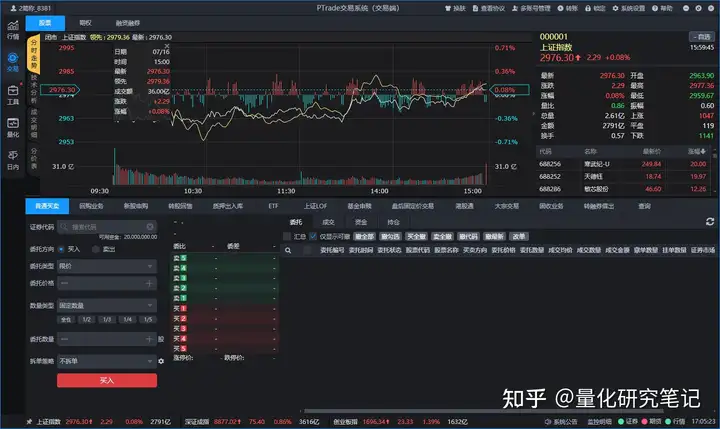The width and height of the screenshot is (720, 429).
Task: Open the 行情 market quotes sidebar icon
Action: pyautogui.click(x=13, y=30)
